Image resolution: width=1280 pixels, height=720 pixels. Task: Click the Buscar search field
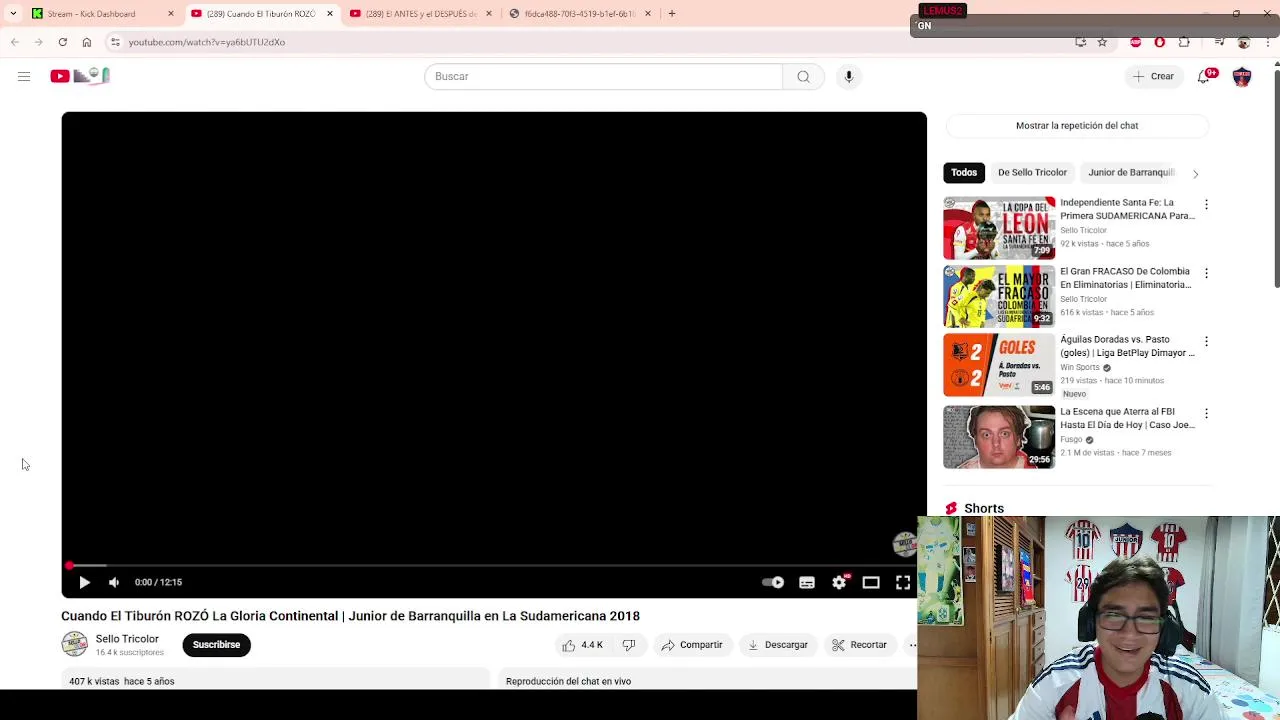603,76
